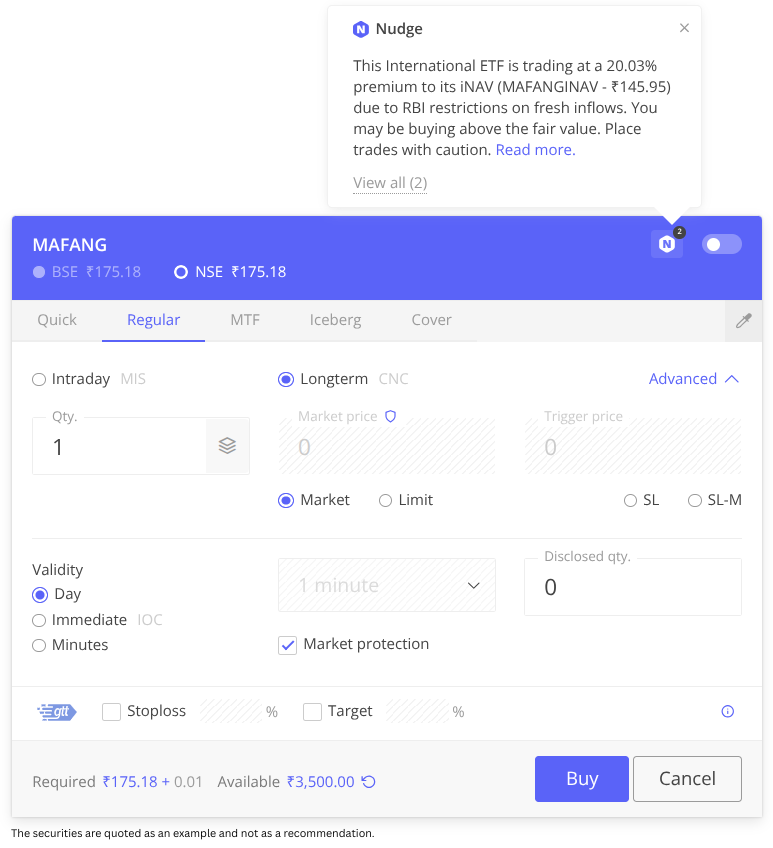The width and height of the screenshot is (773, 848).
Task: Click the GTT logo icon
Action: click(x=57, y=712)
